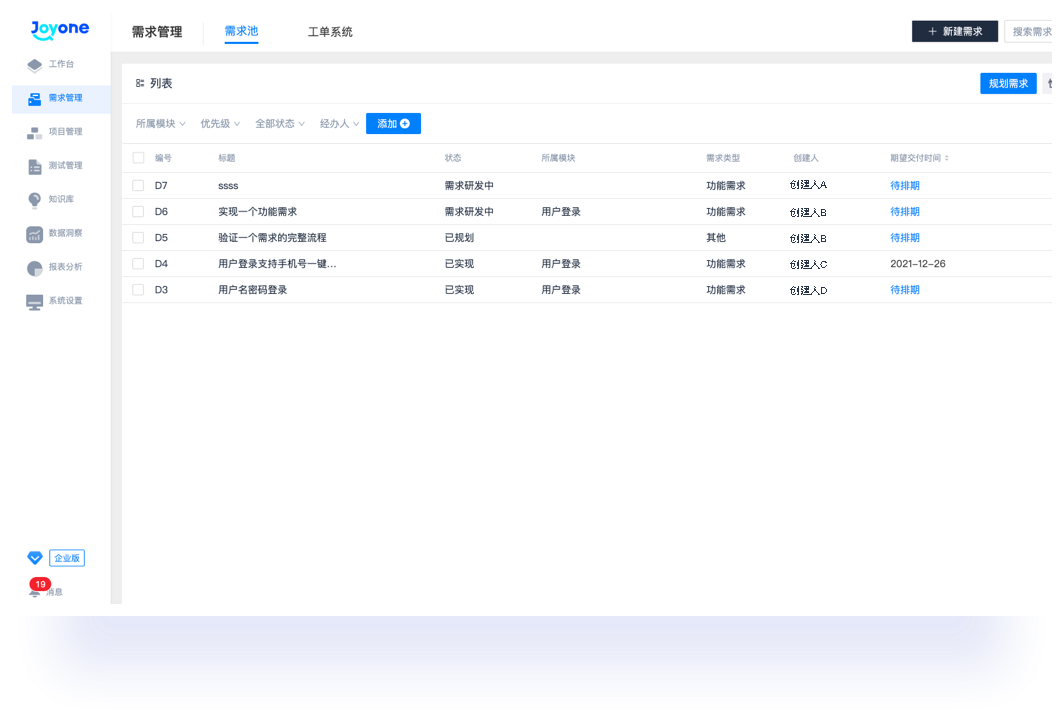
Task: Expand the 全部状态 filter dropdown
Action: (280, 124)
